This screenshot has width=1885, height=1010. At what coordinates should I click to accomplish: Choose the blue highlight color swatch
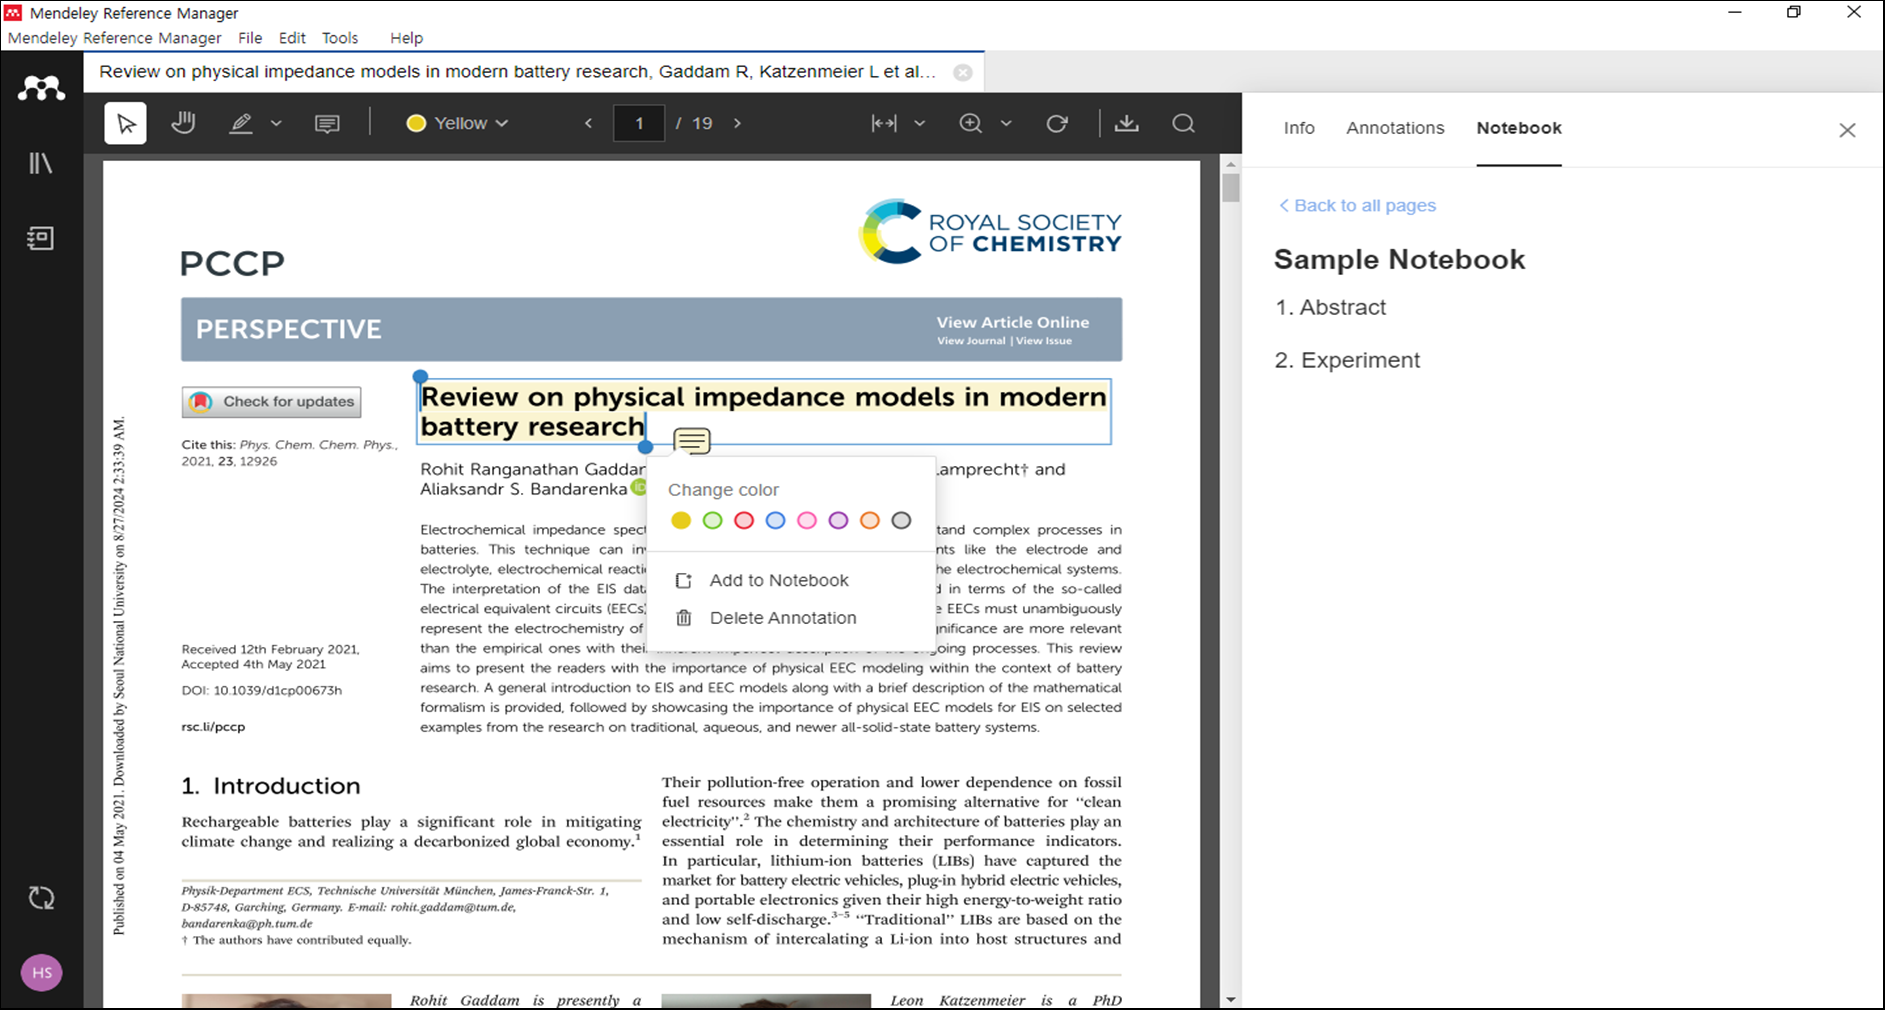pos(775,520)
